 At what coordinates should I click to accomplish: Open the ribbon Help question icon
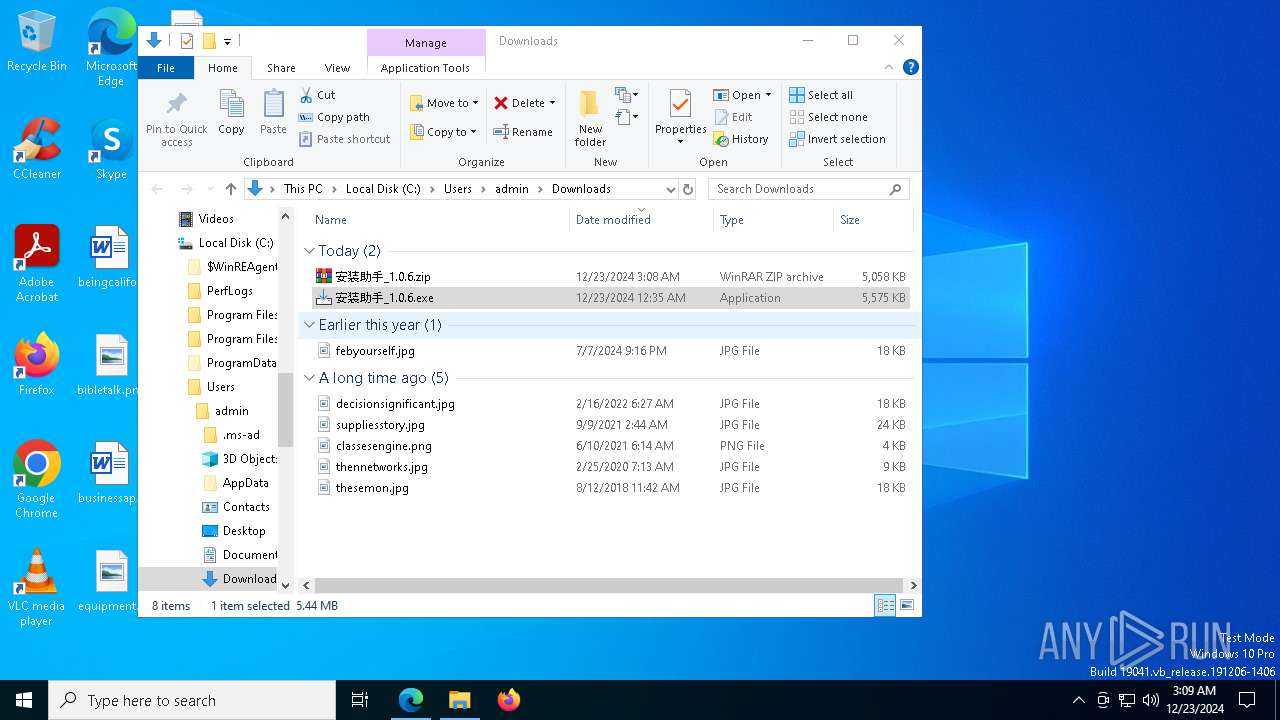[910, 67]
